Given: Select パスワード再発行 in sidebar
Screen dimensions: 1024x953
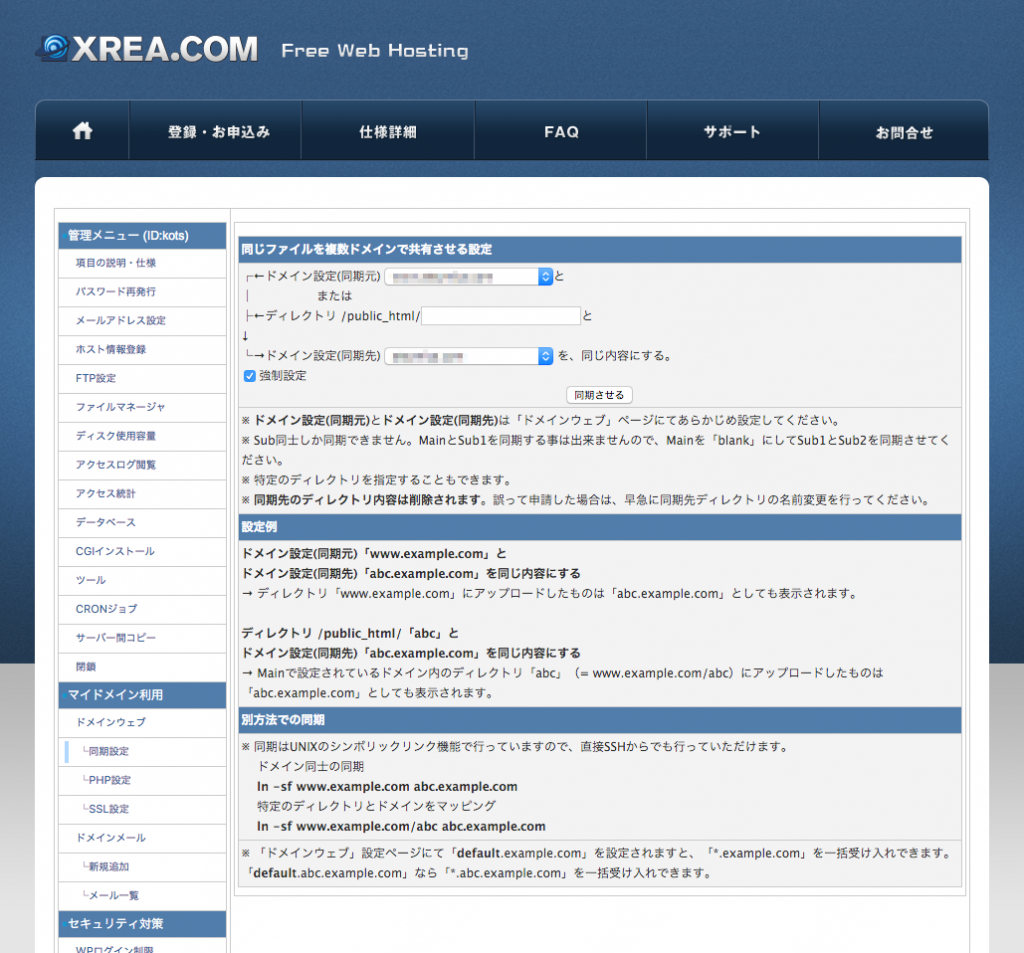Looking at the screenshot, I should [115, 292].
